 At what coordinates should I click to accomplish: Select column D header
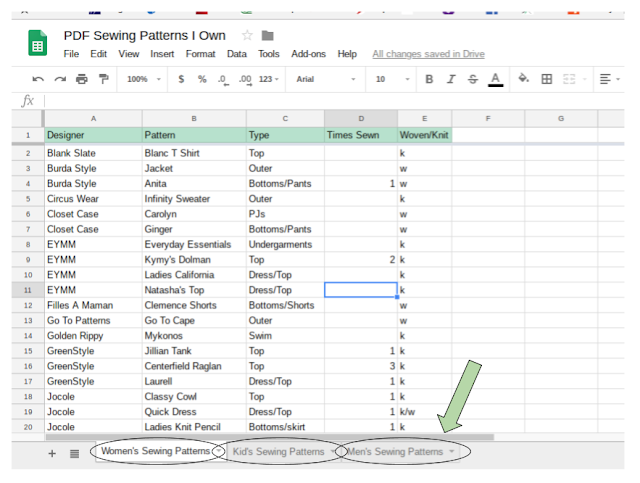point(361,118)
